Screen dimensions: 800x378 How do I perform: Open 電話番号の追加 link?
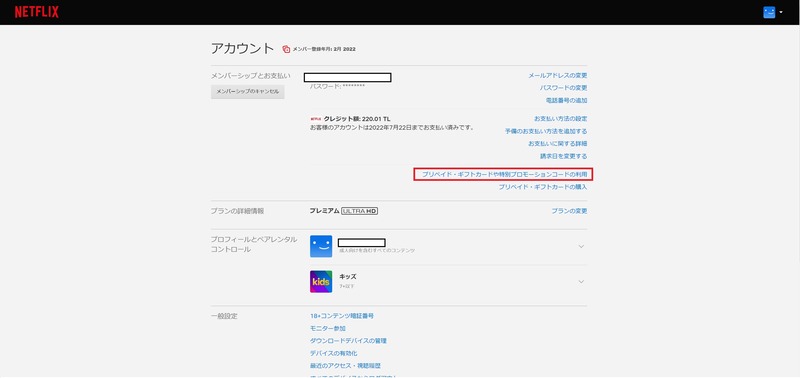tap(566, 100)
